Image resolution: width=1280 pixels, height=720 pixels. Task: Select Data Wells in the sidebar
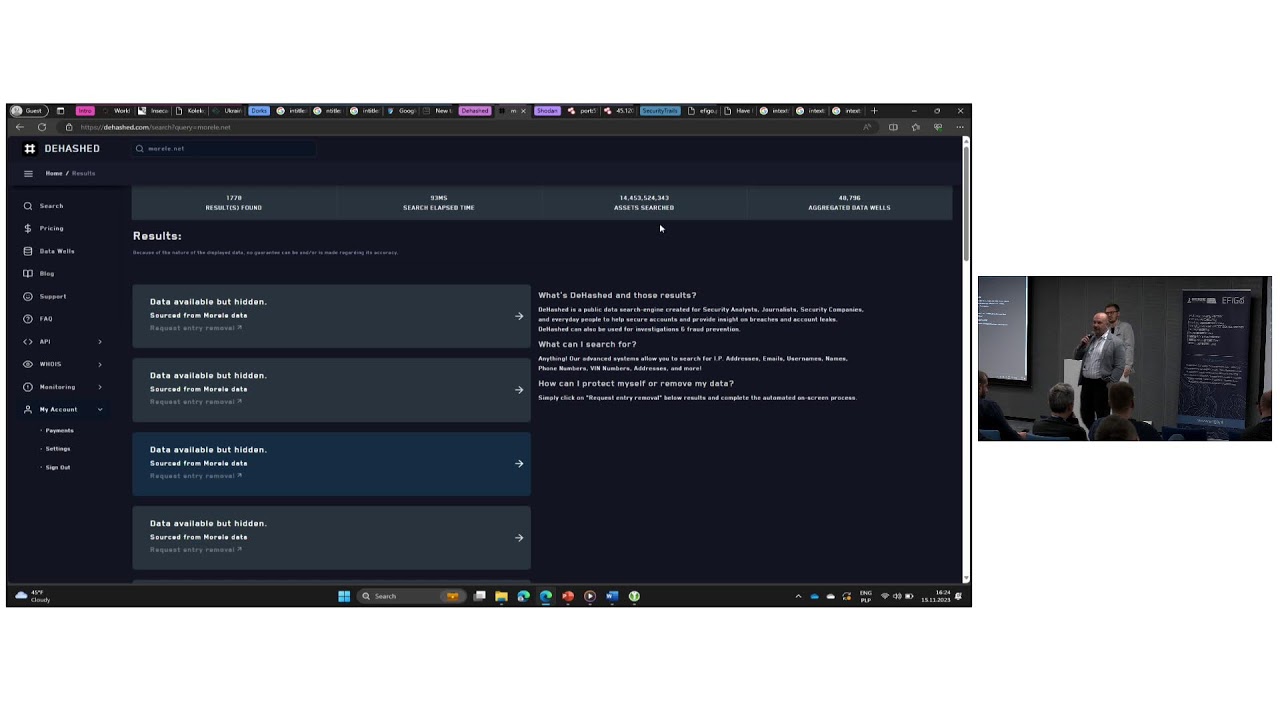(57, 251)
